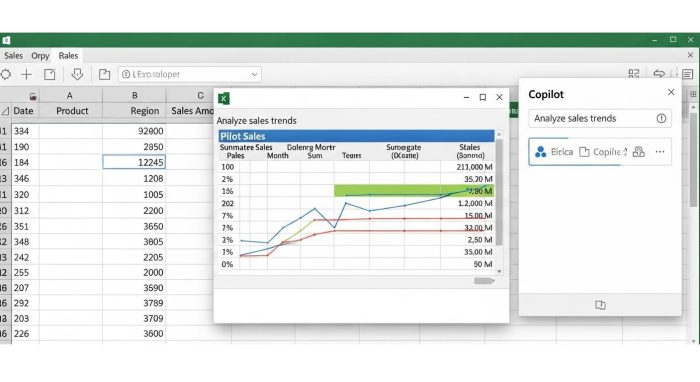Click the green Excel icon in the dialog title
The image size is (700, 382).
tap(224, 98)
